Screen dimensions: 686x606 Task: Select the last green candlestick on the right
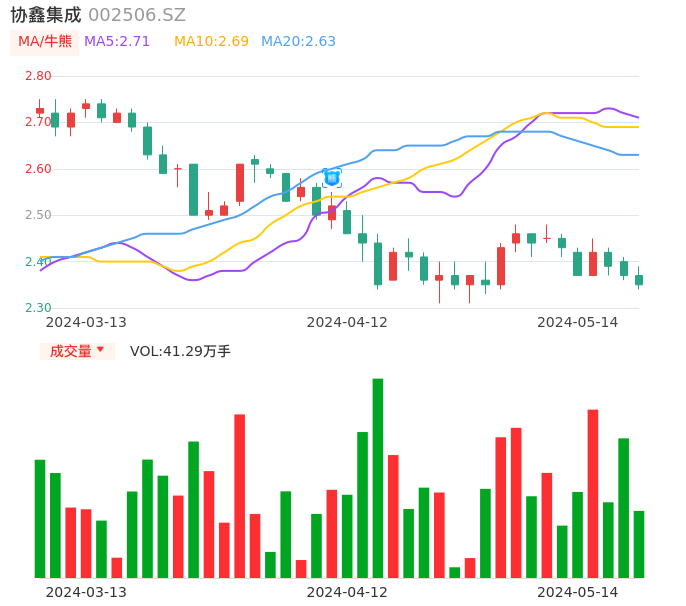[x=639, y=280]
